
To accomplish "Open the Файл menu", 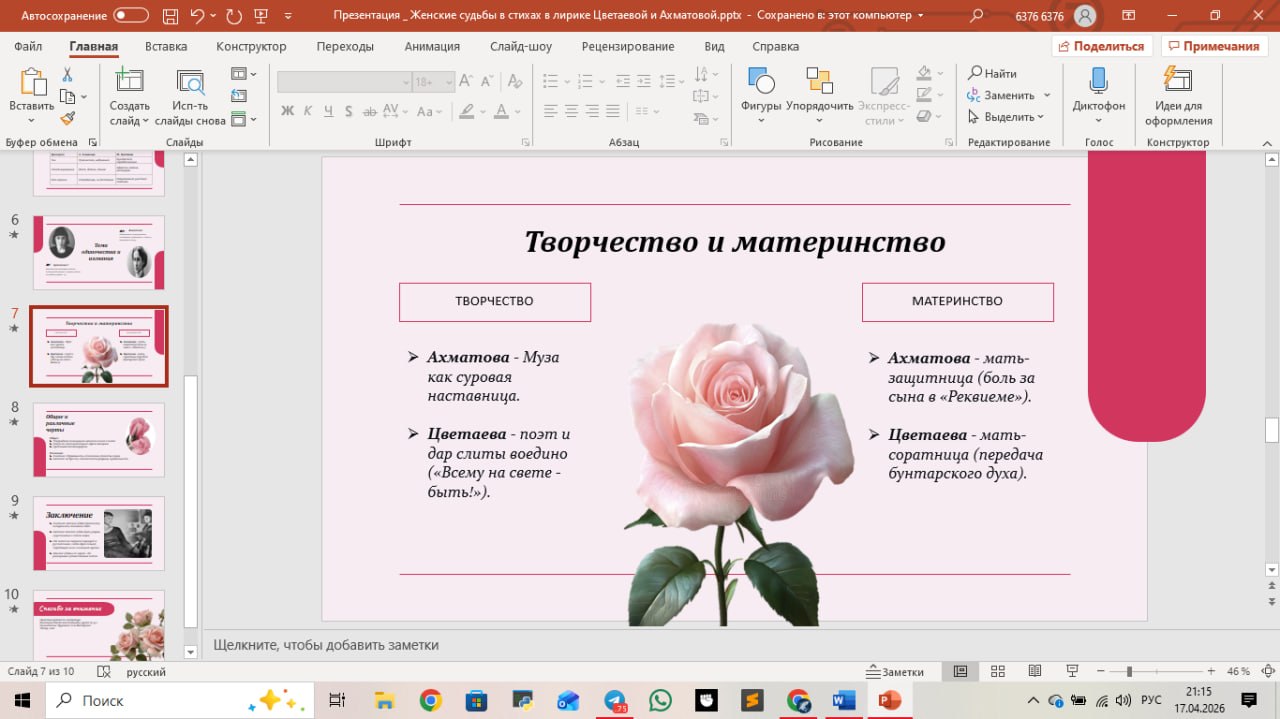I will [x=28, y=46].
